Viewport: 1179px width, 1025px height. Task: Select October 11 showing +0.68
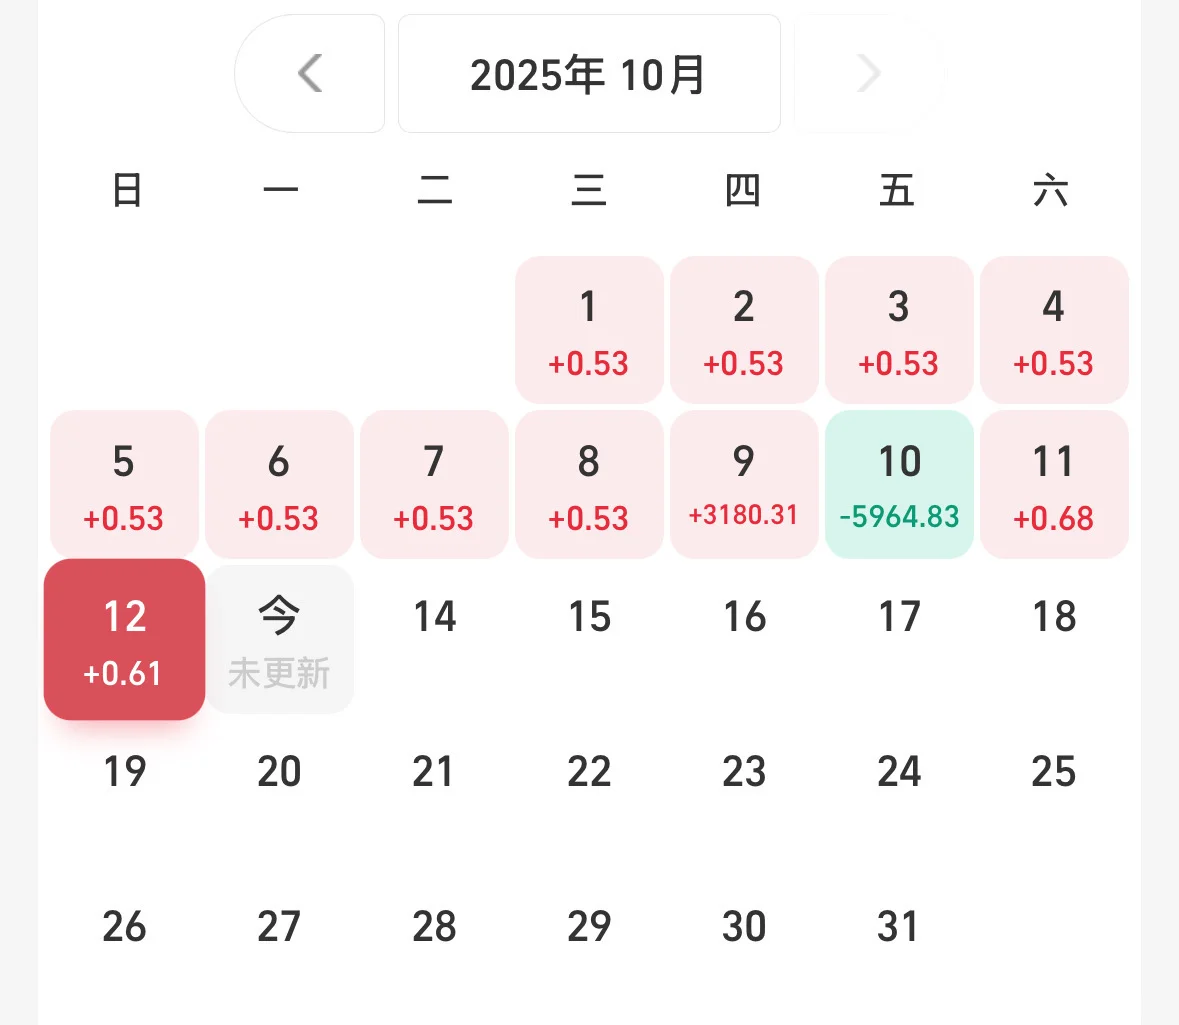coord(1054,485)
